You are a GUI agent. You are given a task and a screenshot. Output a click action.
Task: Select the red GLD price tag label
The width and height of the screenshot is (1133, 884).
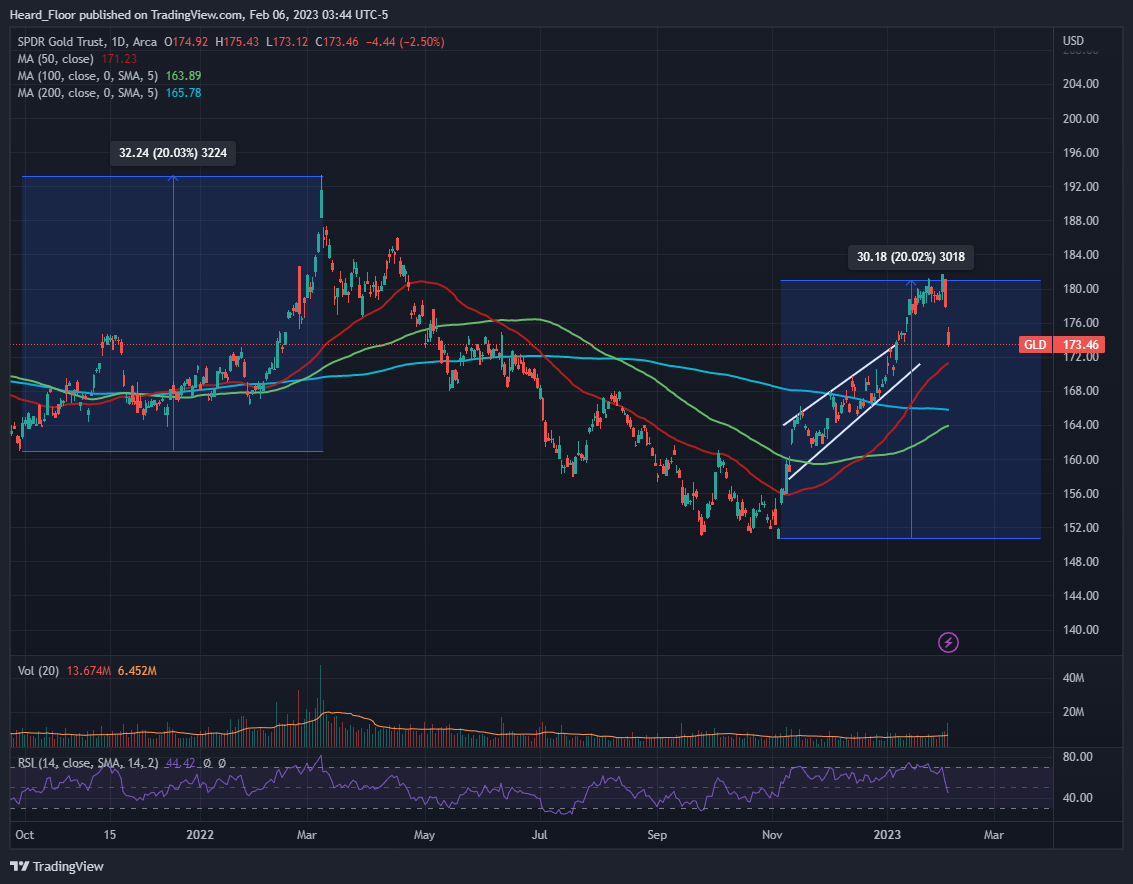coord(1035,345)
